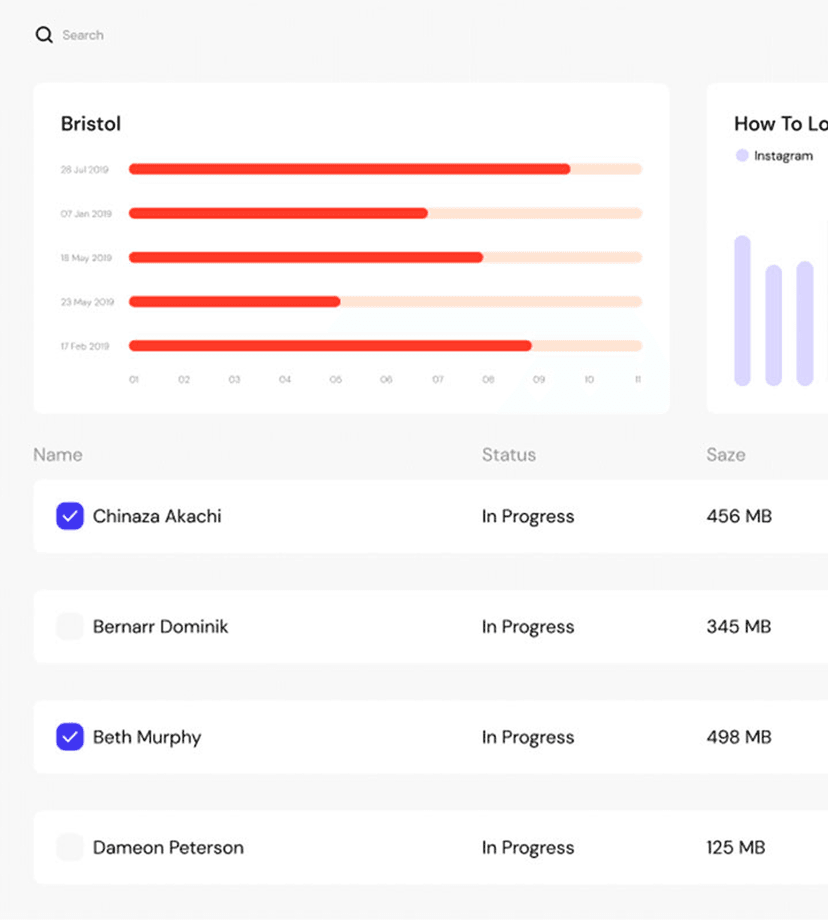Screen dimensions: 828x920
Task: Click into the Search input field
Action: point(84,34)
